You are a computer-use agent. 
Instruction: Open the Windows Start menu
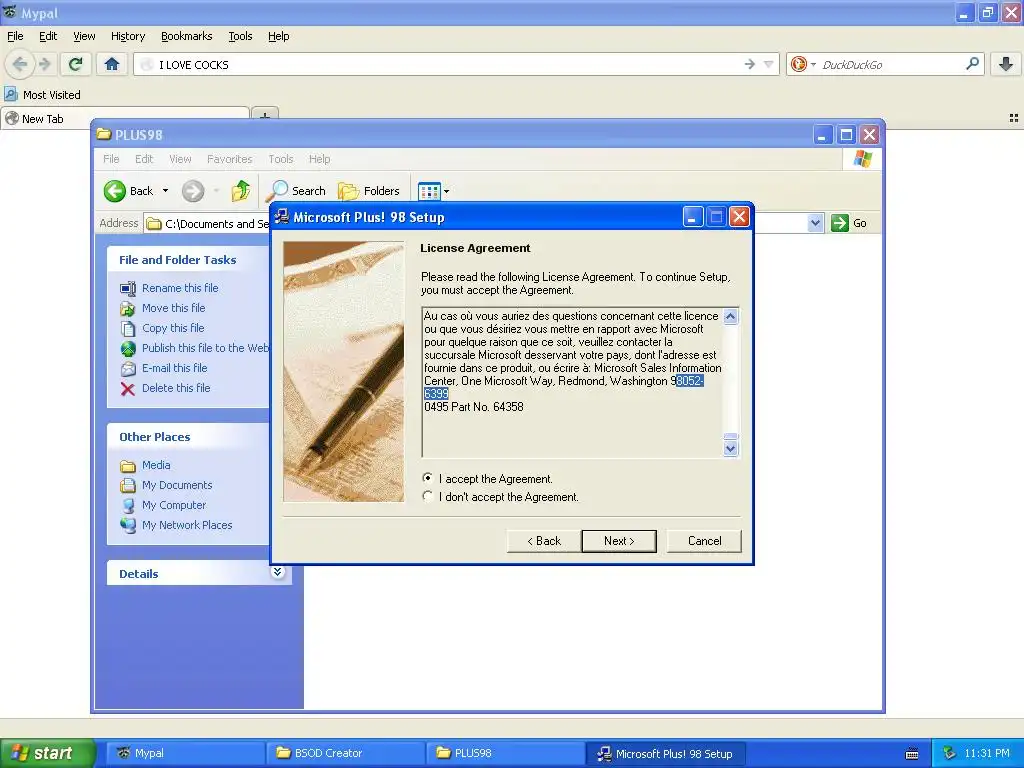point(48,753)
